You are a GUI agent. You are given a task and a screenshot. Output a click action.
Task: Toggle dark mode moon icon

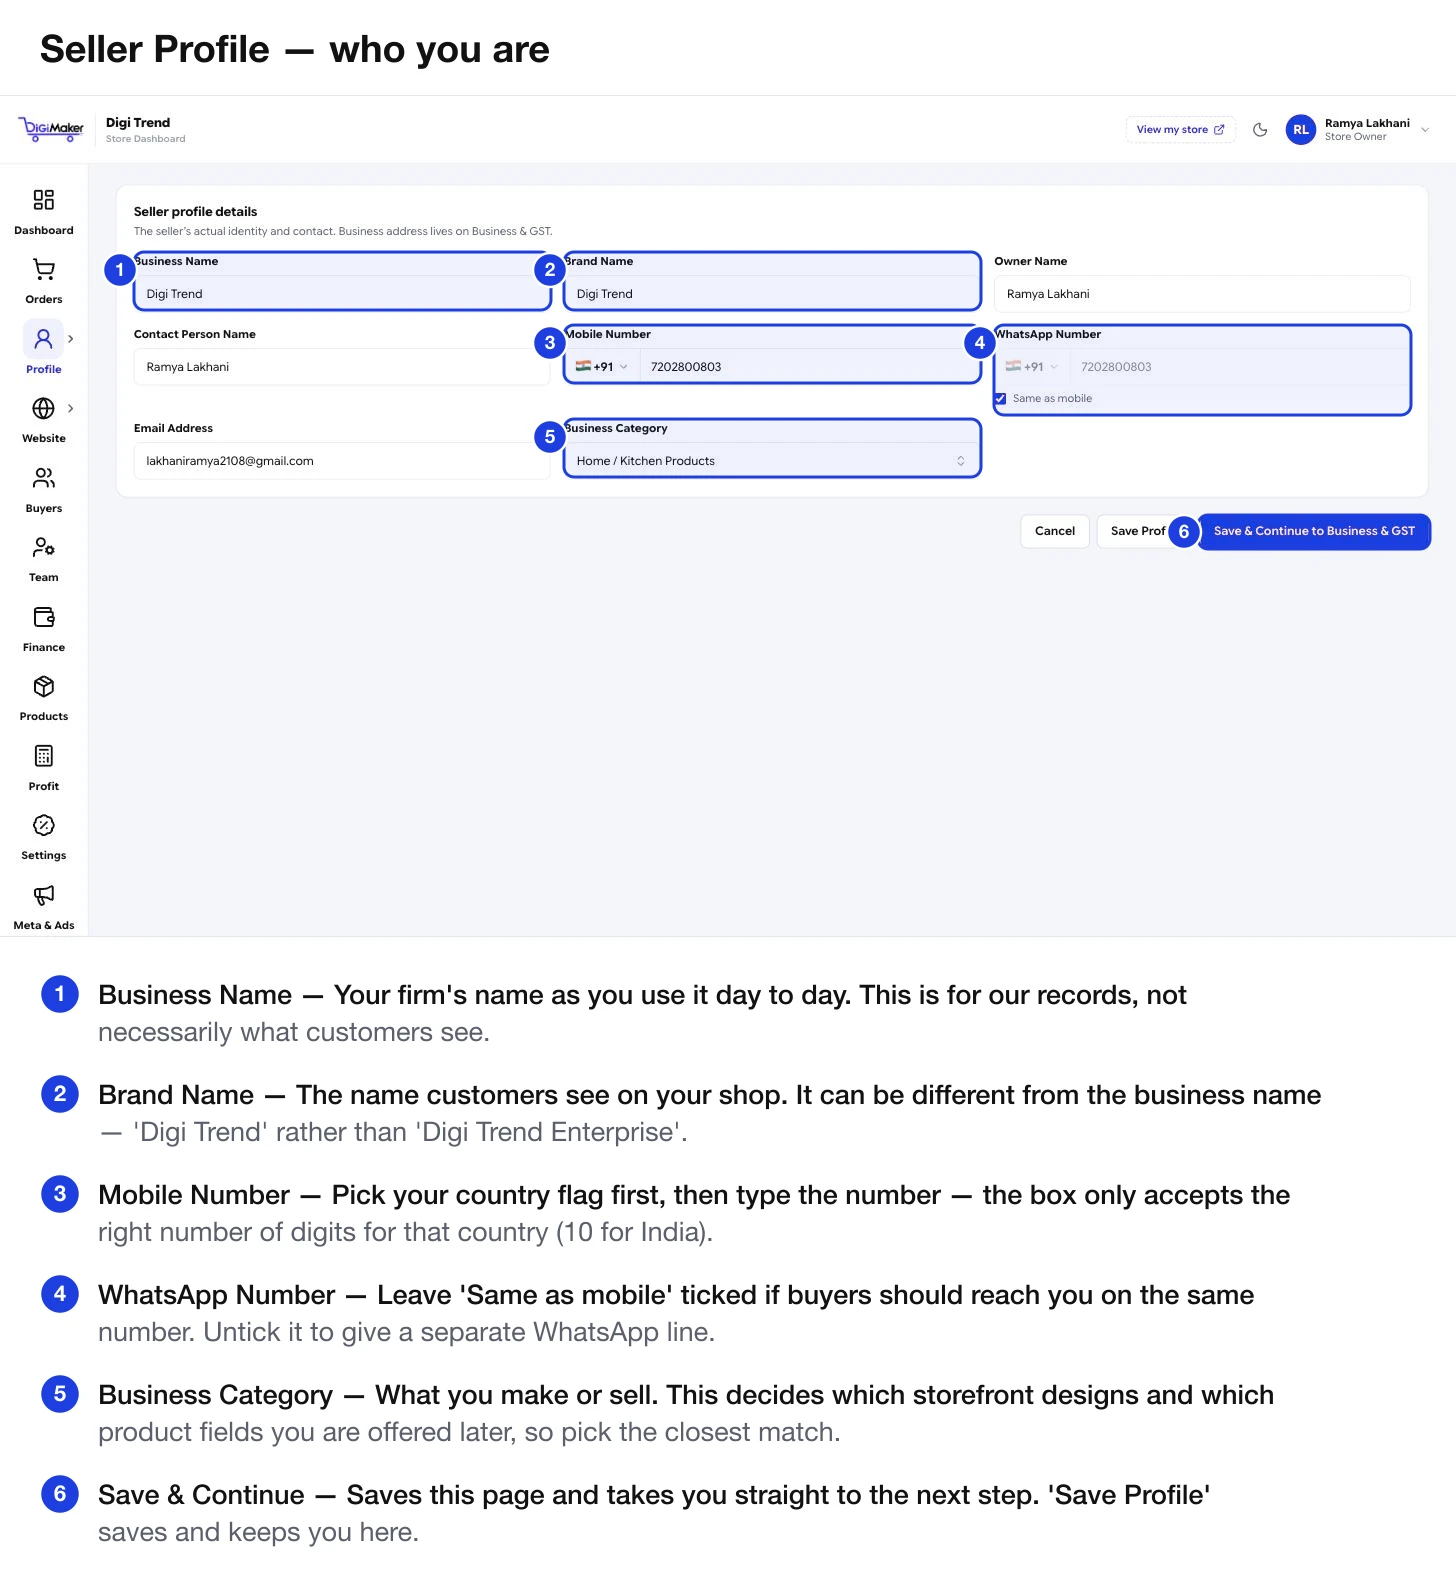[1260, 130]
